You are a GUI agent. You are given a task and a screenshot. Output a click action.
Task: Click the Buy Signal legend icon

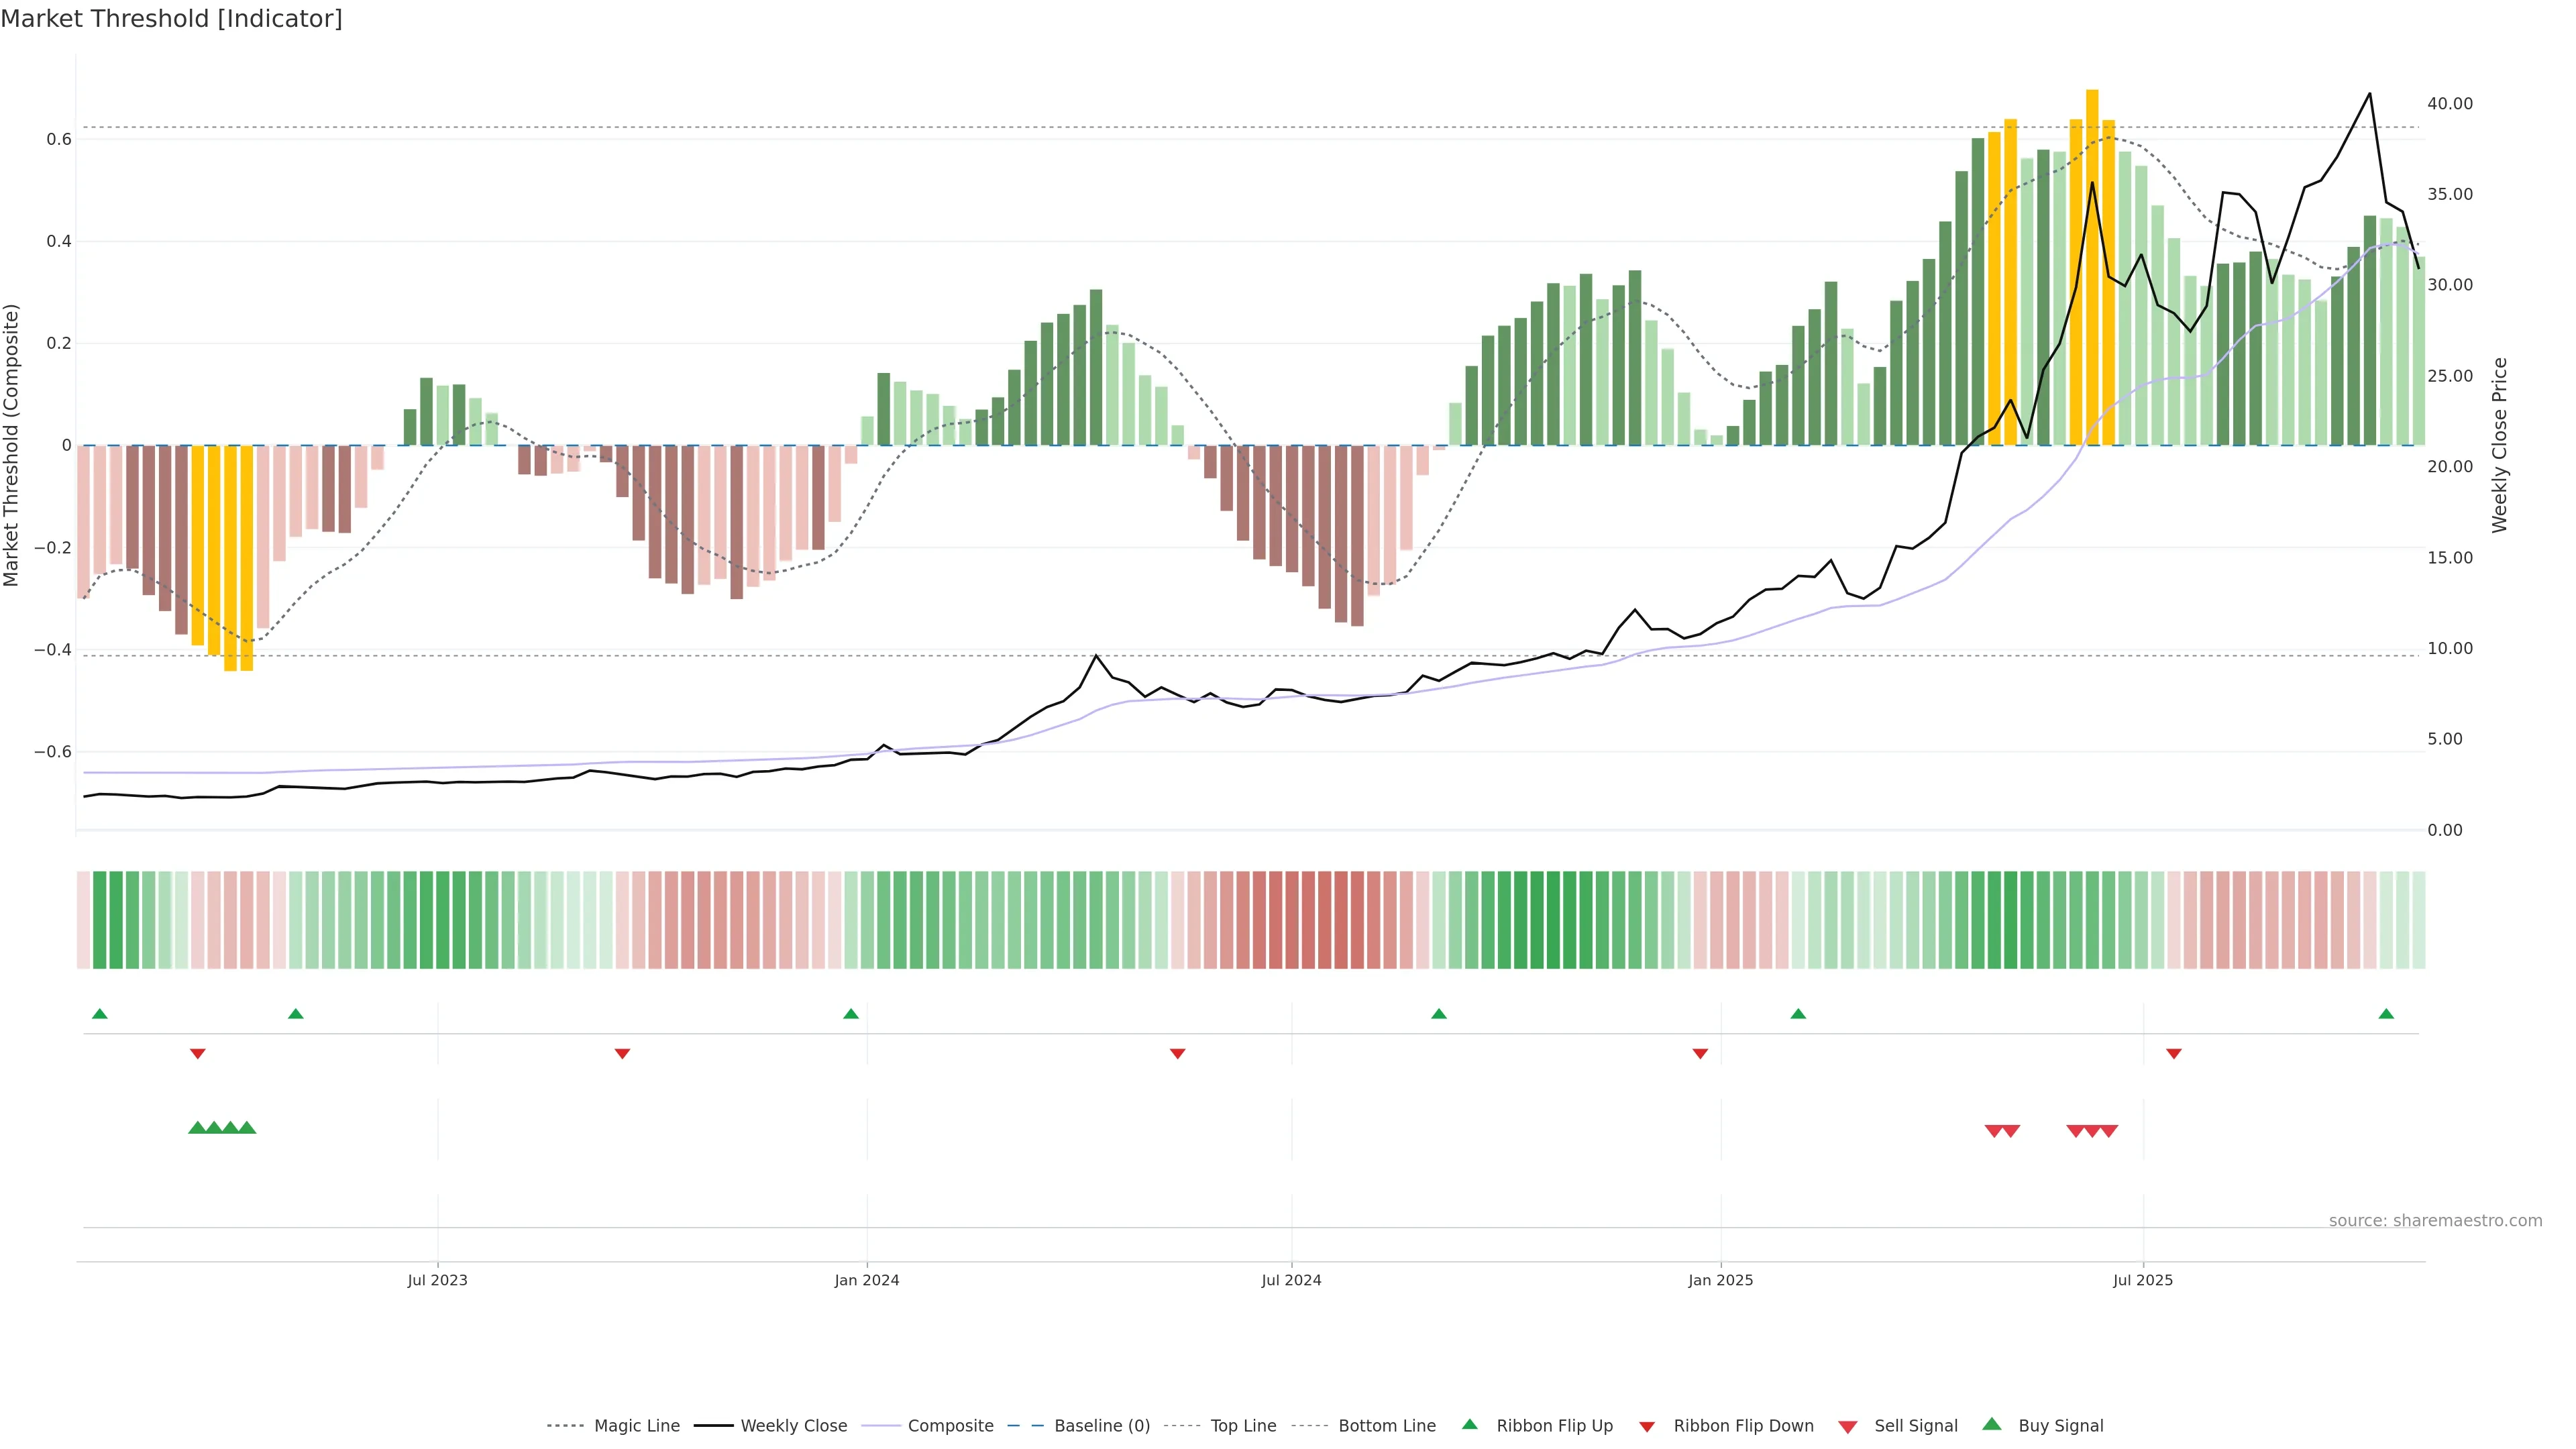[x=1992, y=1425]
